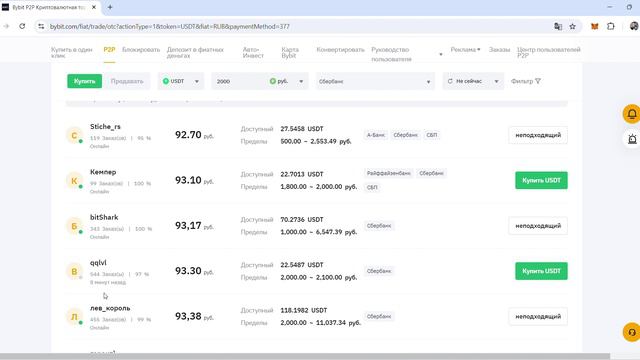Click неподходящий button for bitShark

tap(538, 226)
